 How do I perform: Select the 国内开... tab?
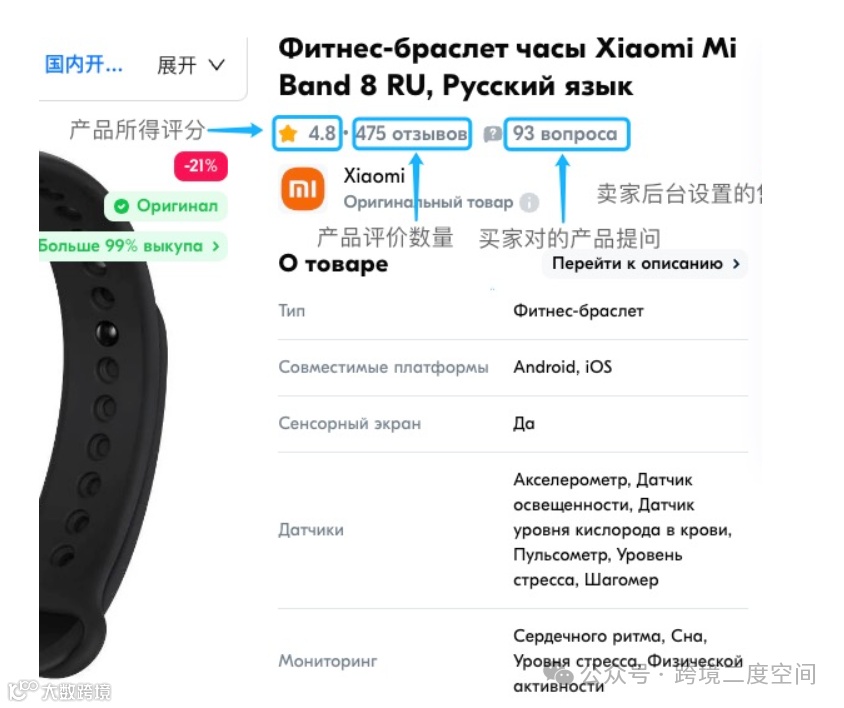(83, 65)
